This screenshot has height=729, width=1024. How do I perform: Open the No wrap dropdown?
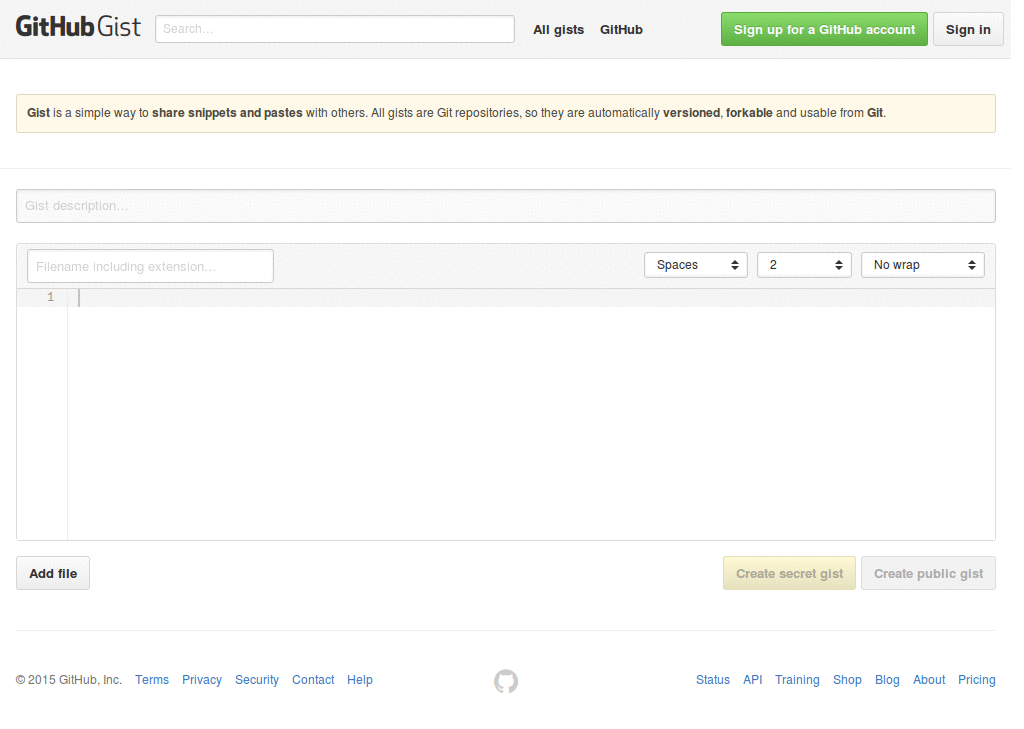pos(922,265)
